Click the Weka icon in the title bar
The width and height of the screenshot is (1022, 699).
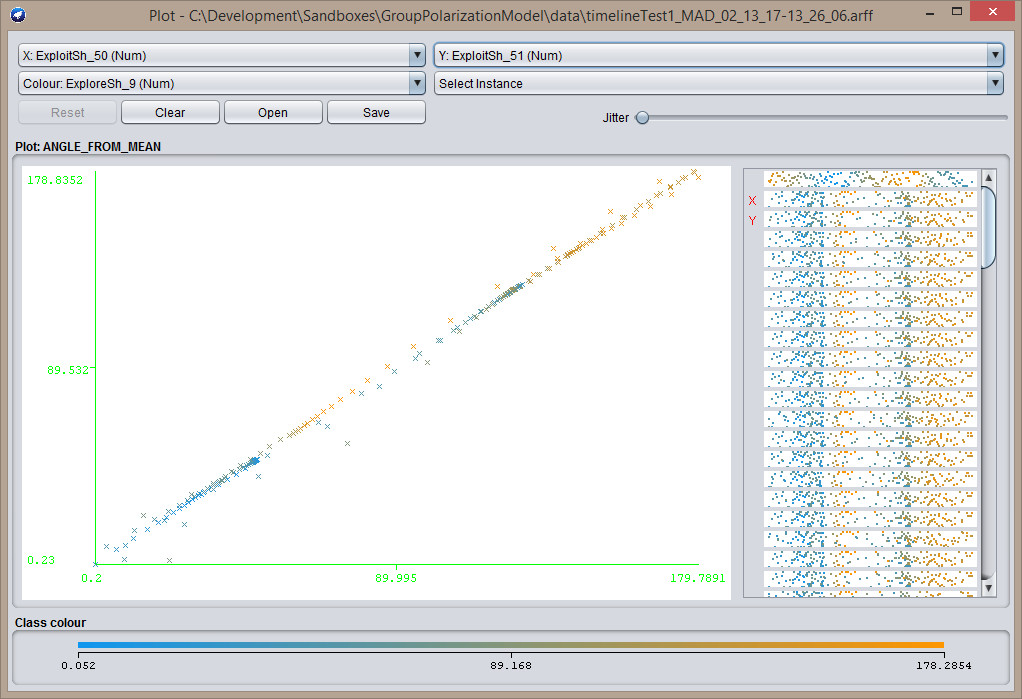pyautogui.click(x=18, y=16)
